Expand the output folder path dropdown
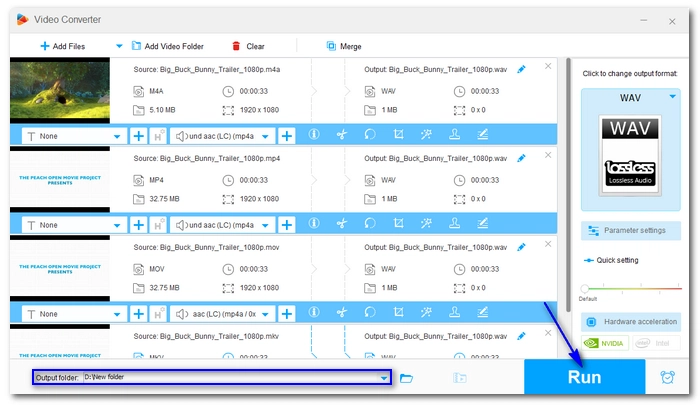 click(383, 378)
